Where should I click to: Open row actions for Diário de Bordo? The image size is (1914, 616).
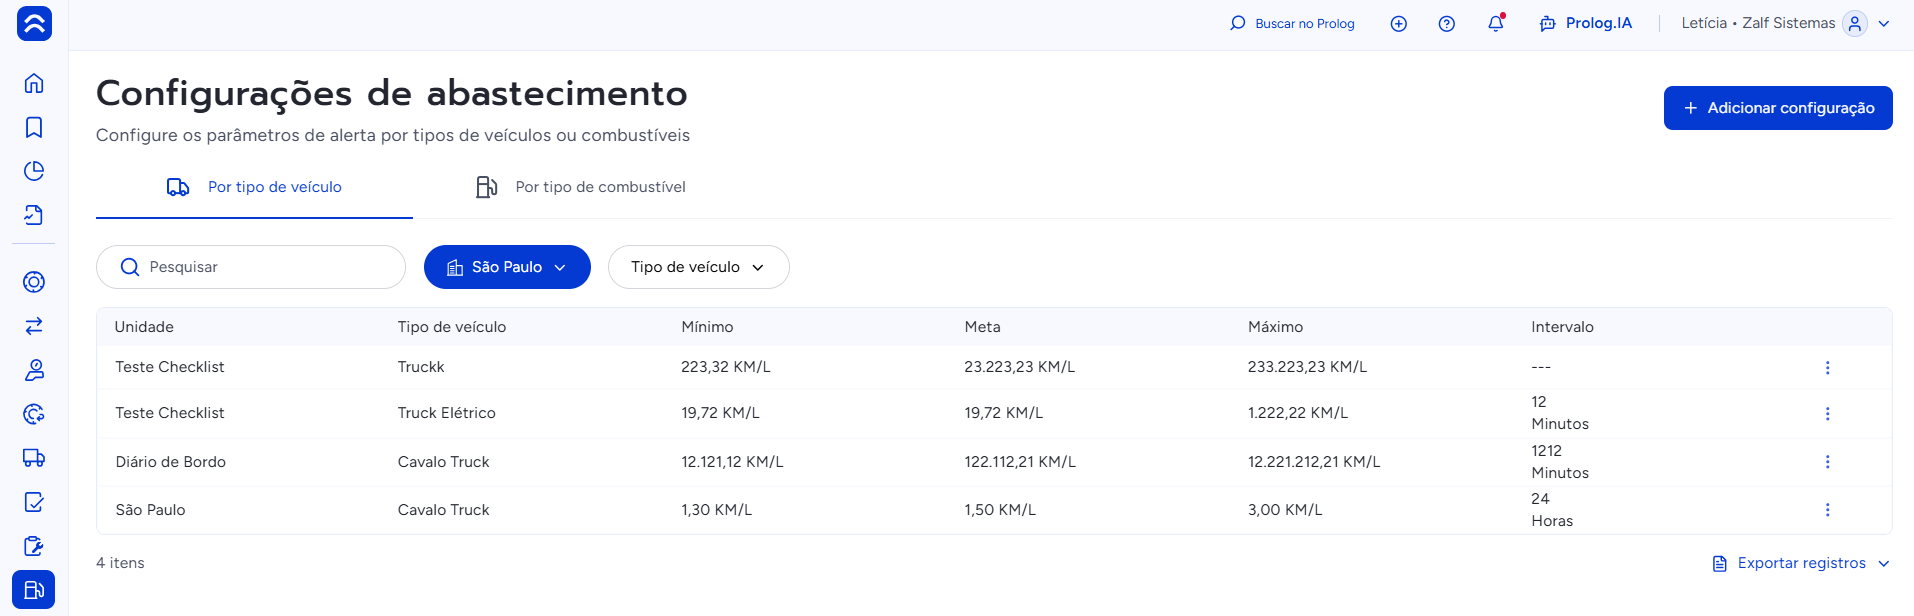1827,462
